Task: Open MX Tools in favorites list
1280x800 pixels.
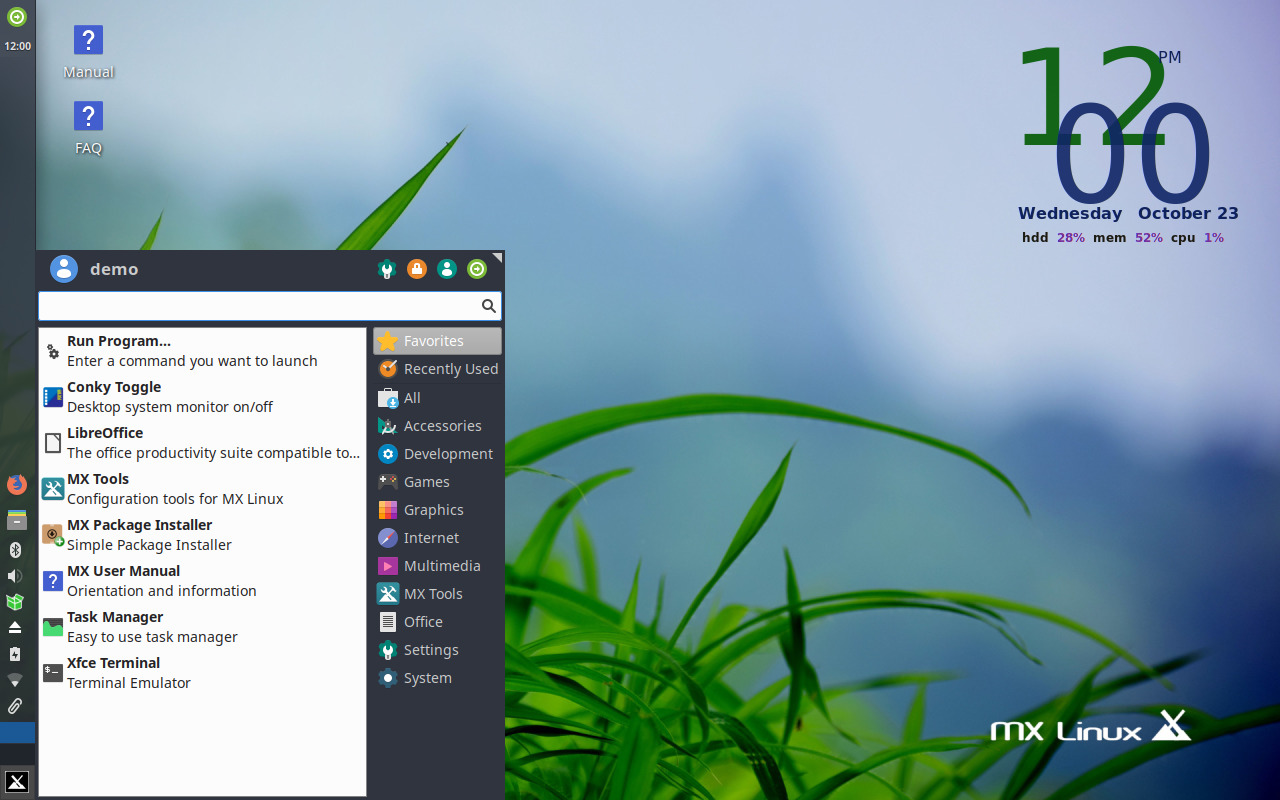Action: pos(202,489)
